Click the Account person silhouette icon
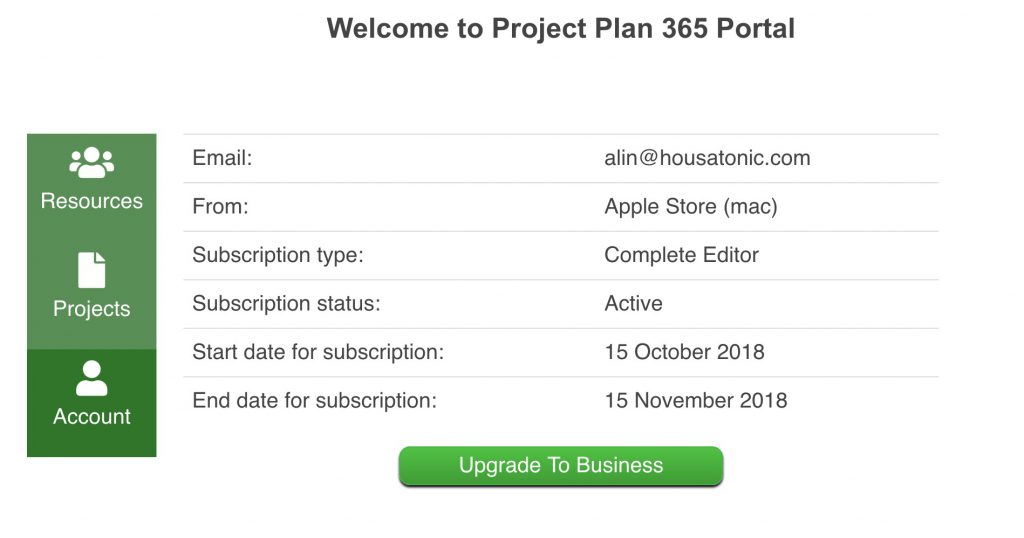The height and width of the screenshot is (538, 1024). [x=91, y=378]
